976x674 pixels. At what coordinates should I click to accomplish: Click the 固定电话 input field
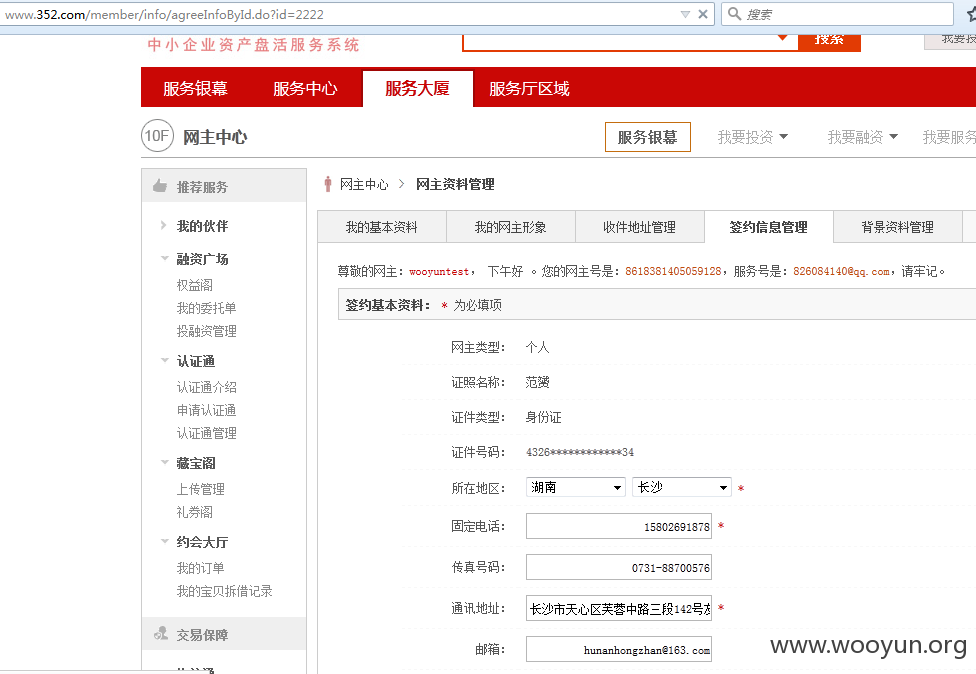pos(619,527)
